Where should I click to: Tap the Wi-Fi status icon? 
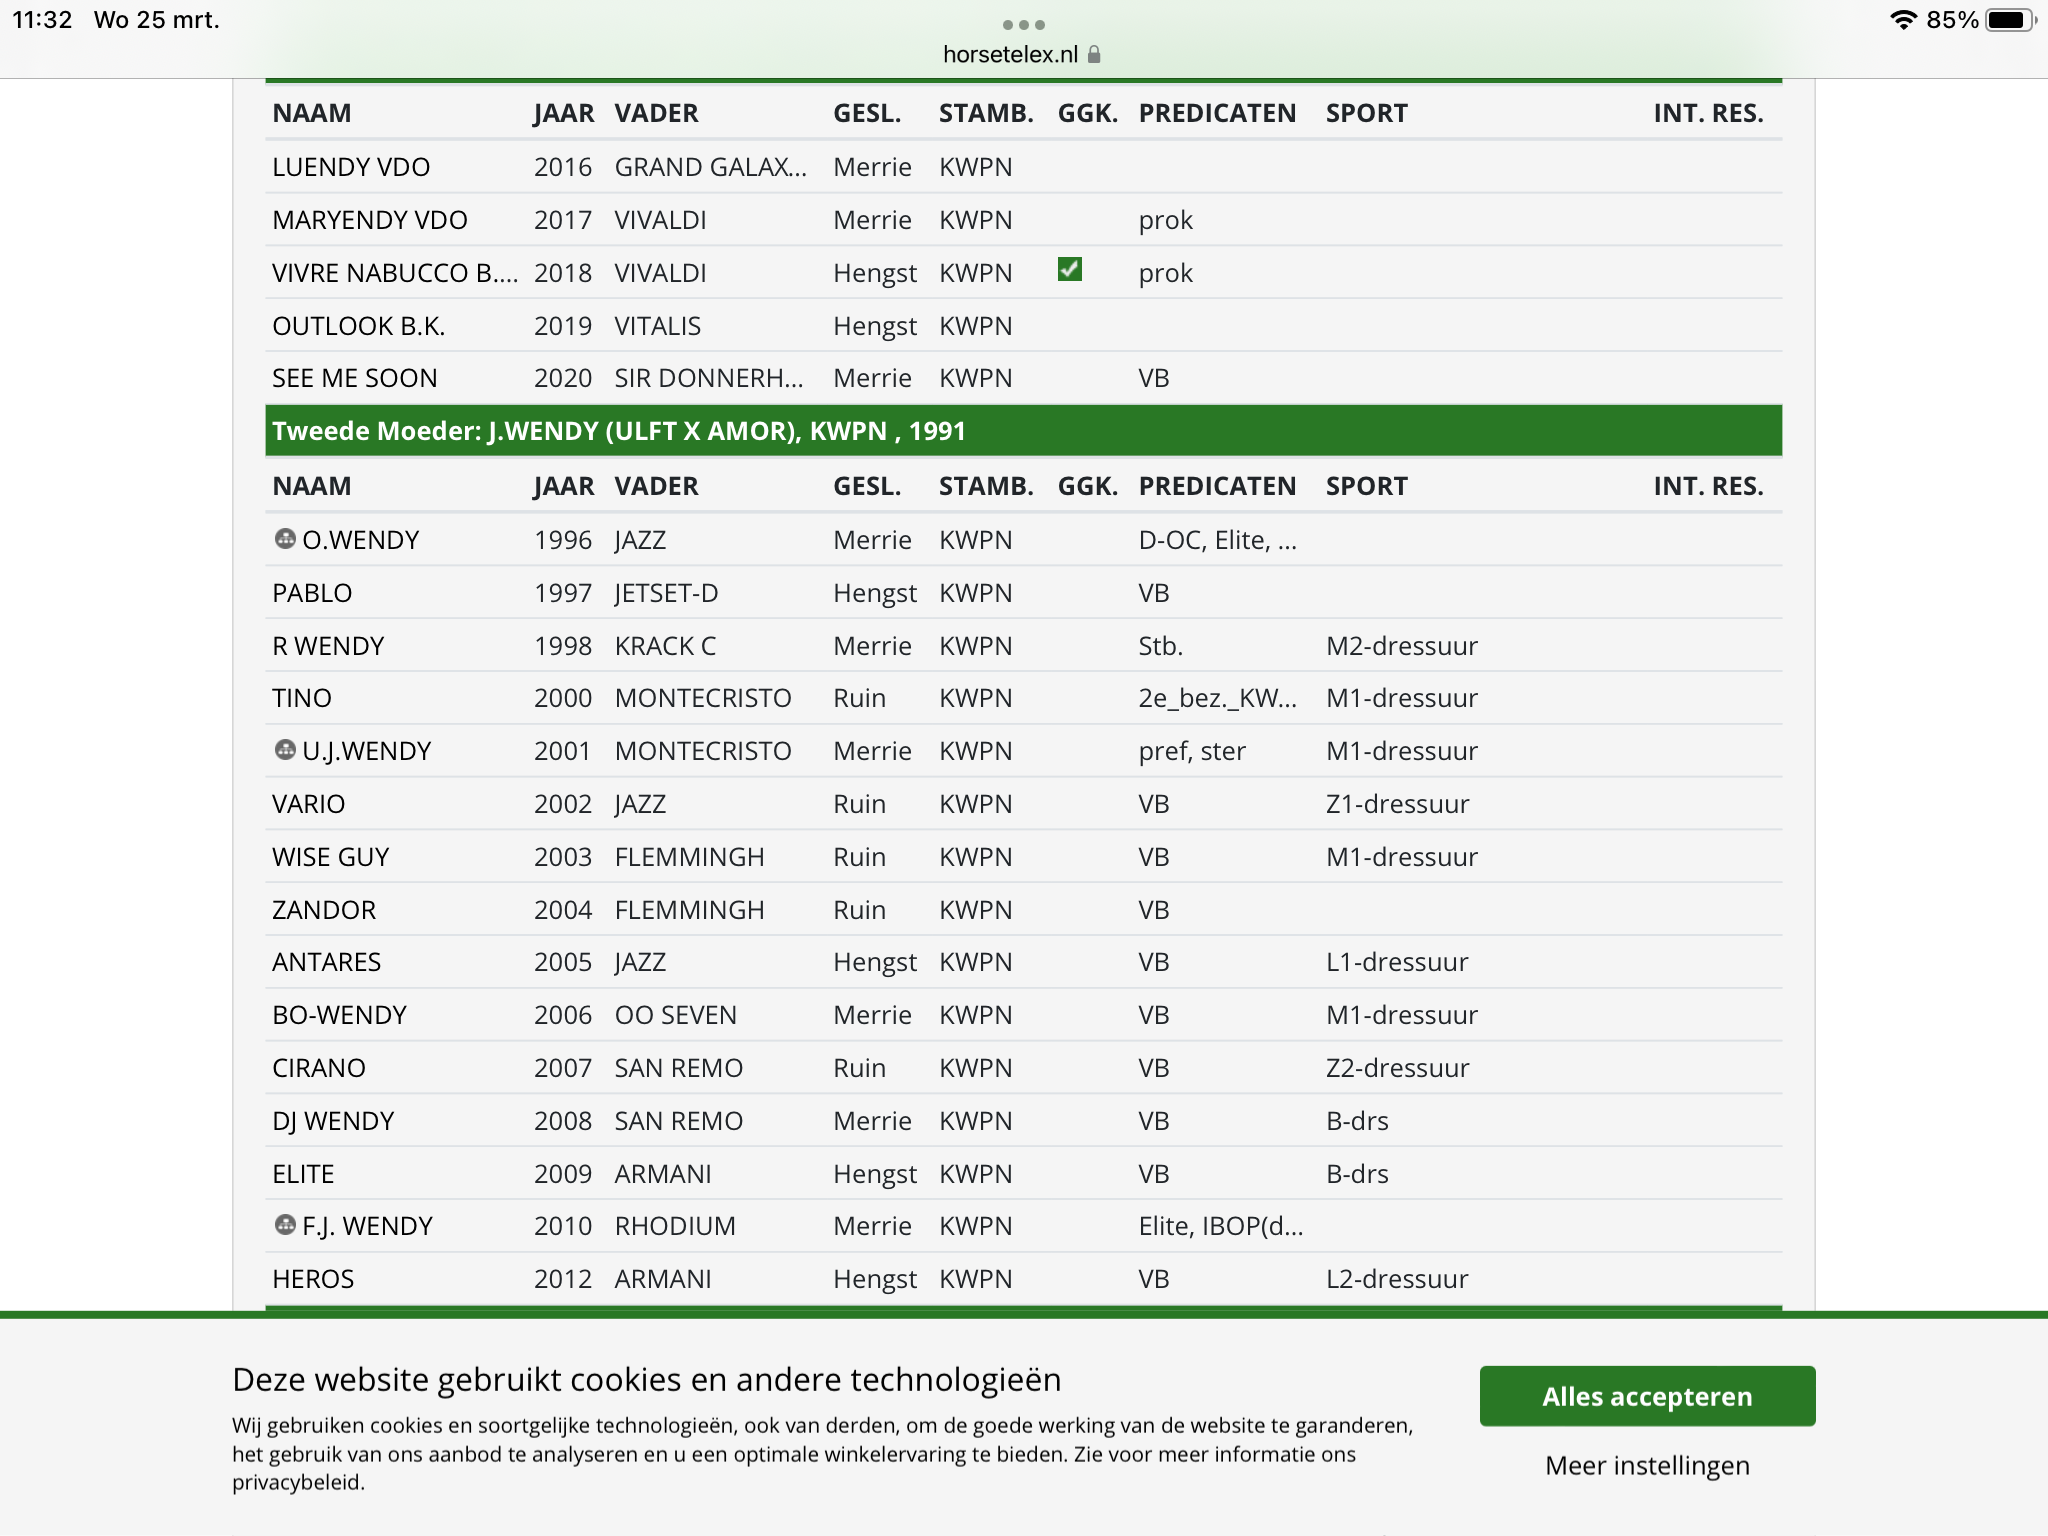tap(1903, 20)
